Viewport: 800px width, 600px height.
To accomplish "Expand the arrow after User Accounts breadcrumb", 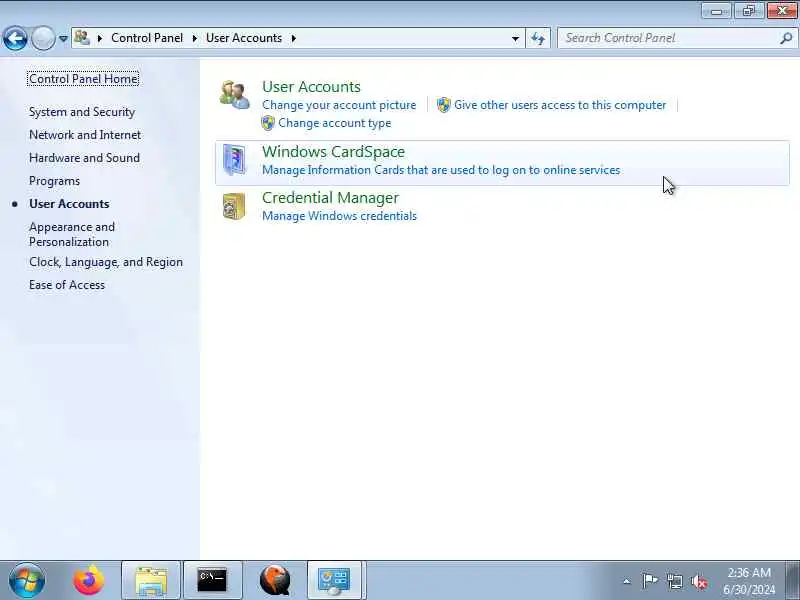I will (x=293, y=38).
